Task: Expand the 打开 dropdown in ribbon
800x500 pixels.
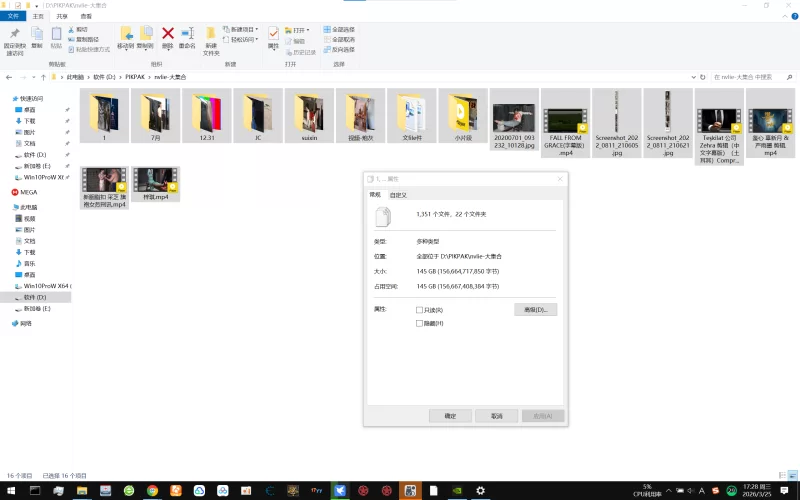Action: [299, 30]
